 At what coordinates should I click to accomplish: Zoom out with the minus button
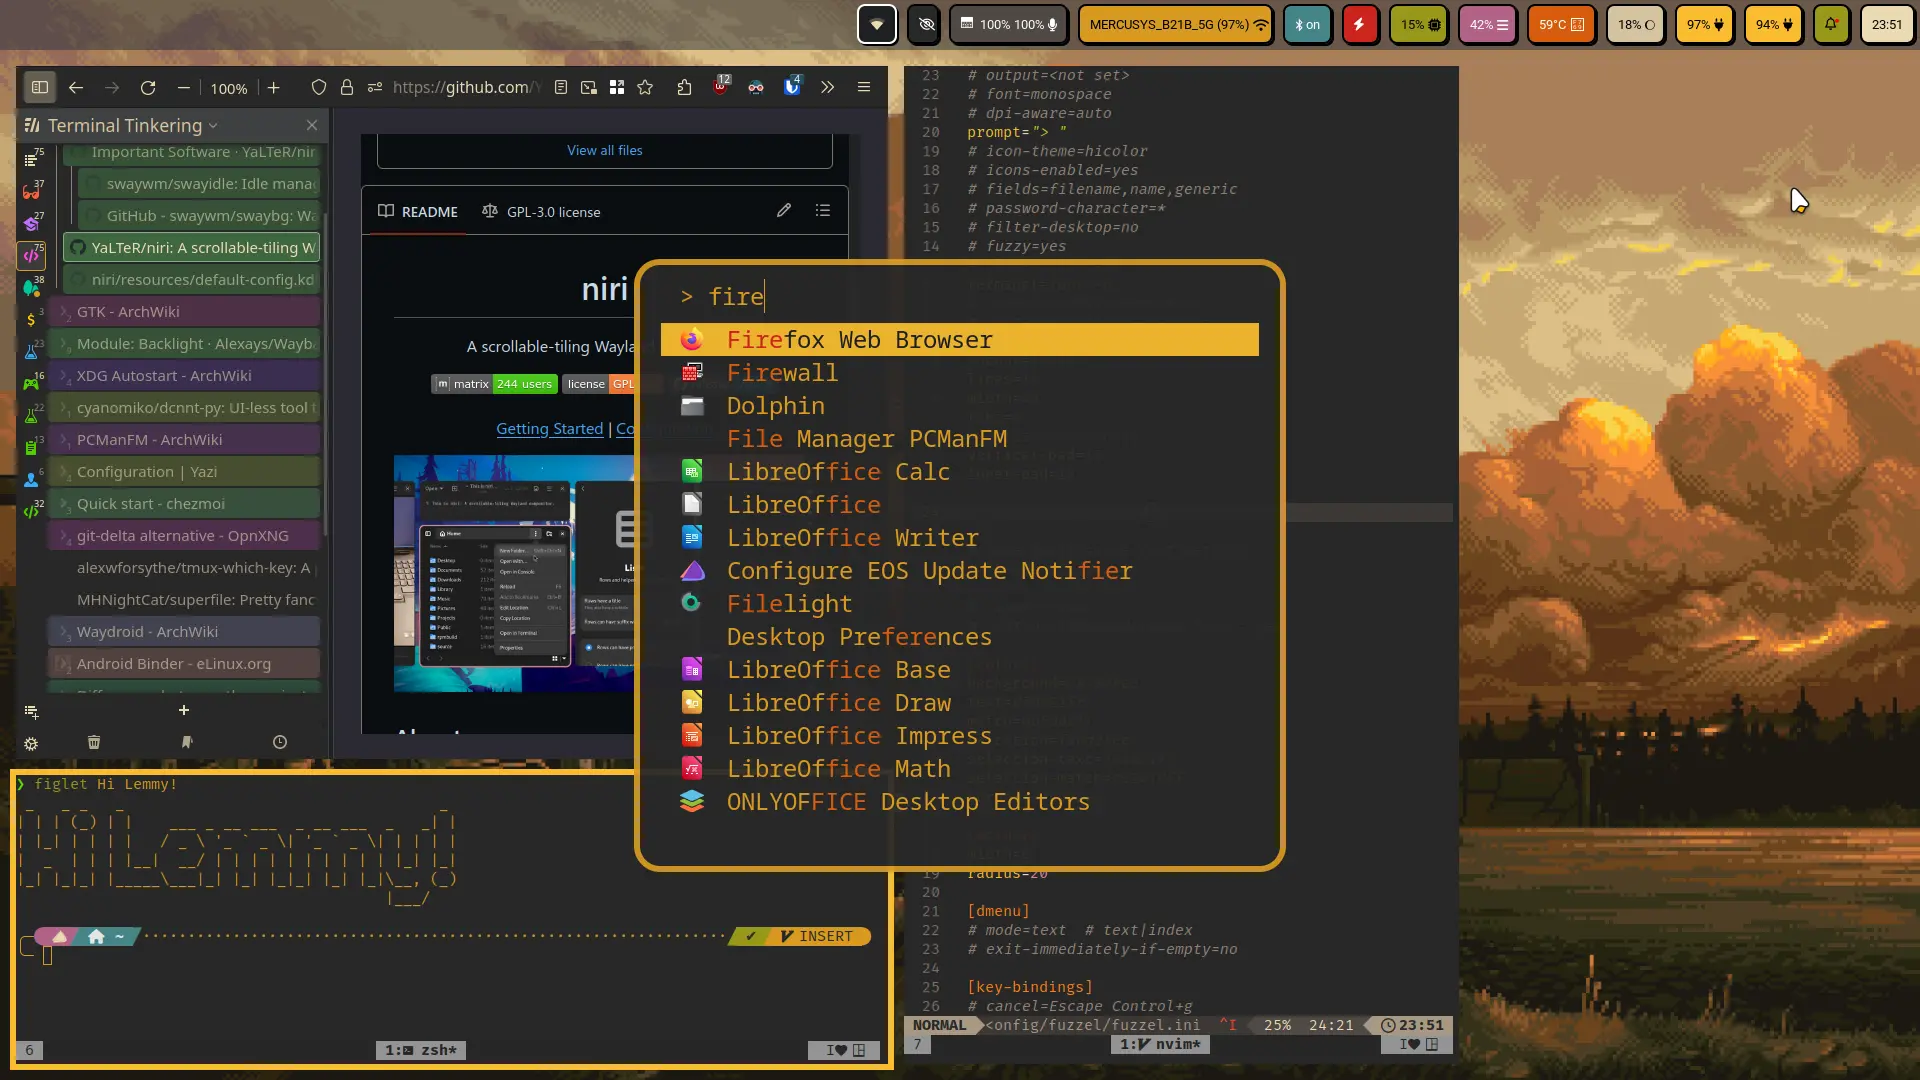click(184, 88)
